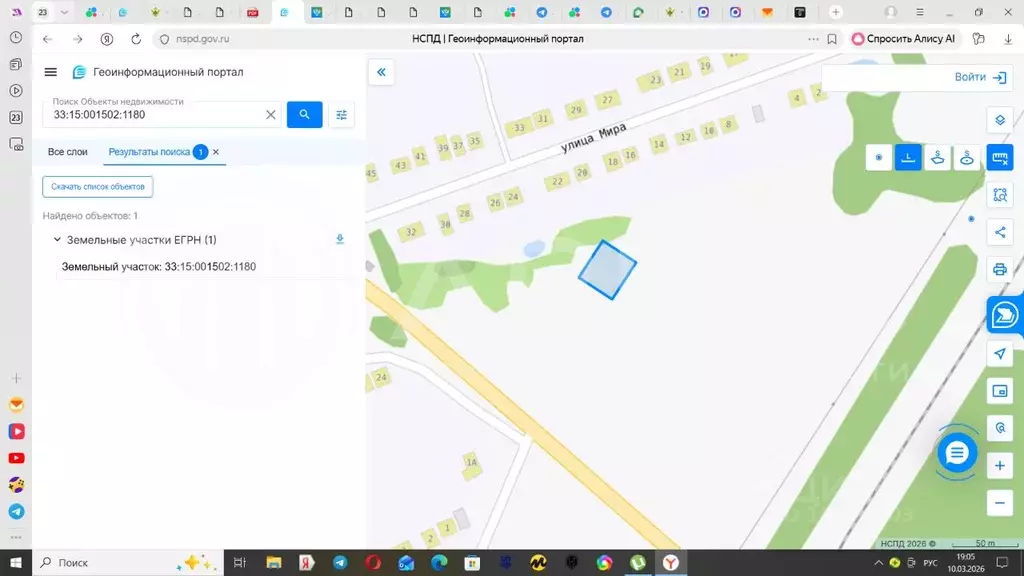Clear the cadastral number search field
This screenshot has width=1024, height=576.
[270, 115]
